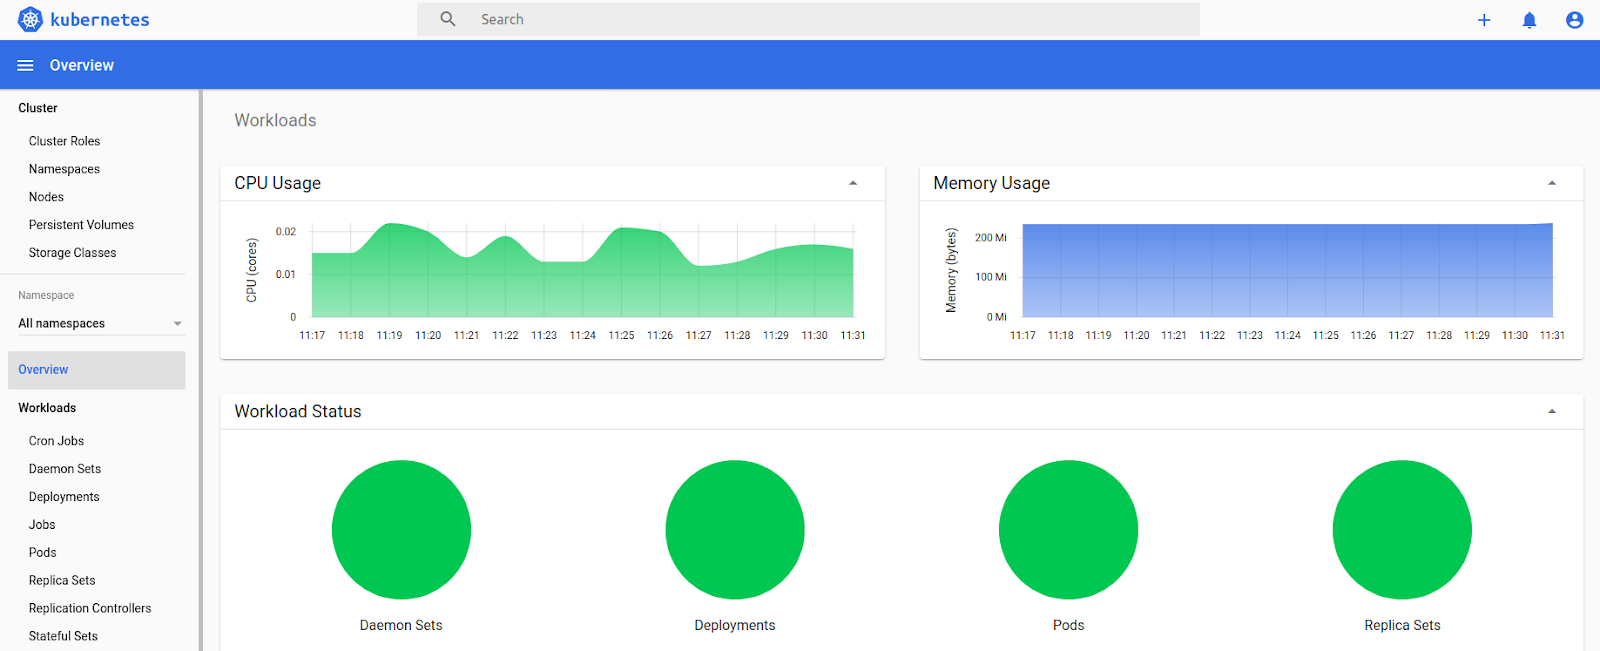Click the Memory Usage card title
The image size is (1600, 651).
pyautogui.click(x=992, y=183)
